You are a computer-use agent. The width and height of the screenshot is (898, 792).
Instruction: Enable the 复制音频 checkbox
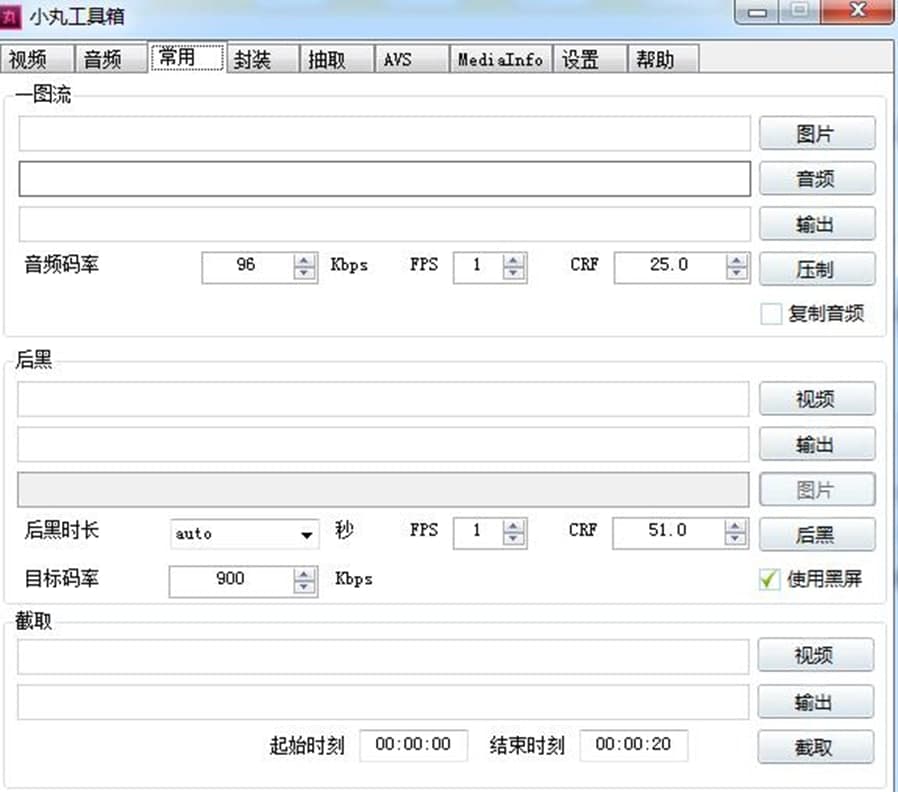pos(770,314)
